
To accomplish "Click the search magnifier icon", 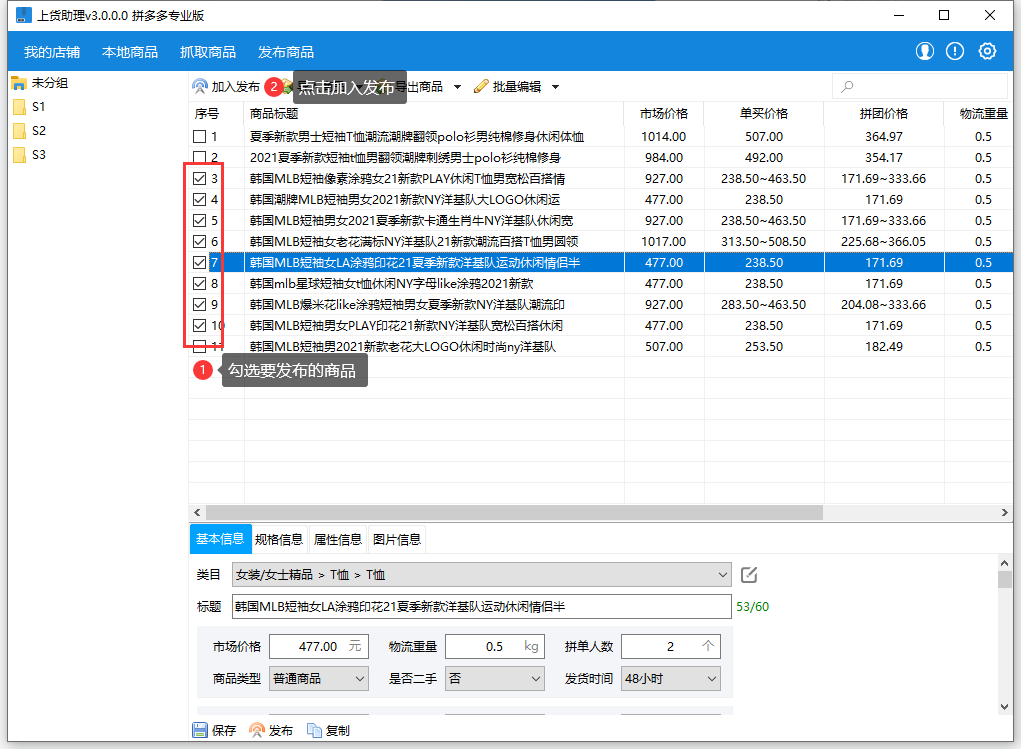I will (847, 87).
